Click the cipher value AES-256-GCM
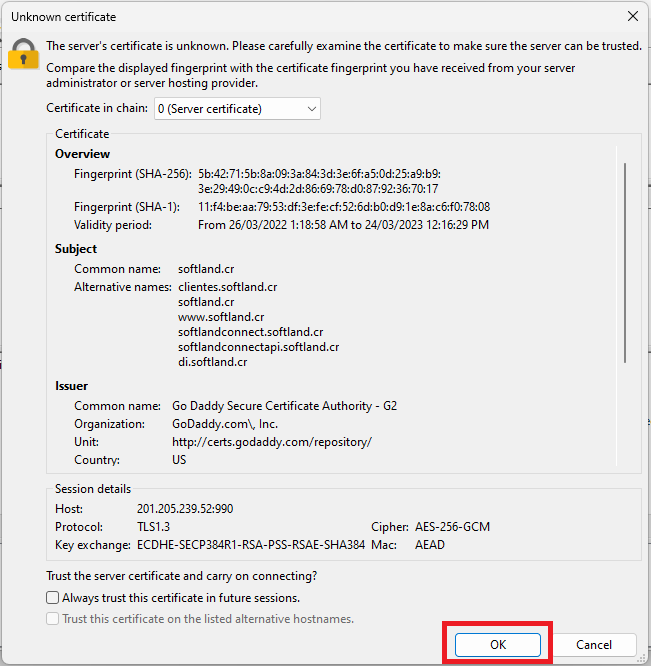Viewport: 651px width, 666px height. [452, 527]
